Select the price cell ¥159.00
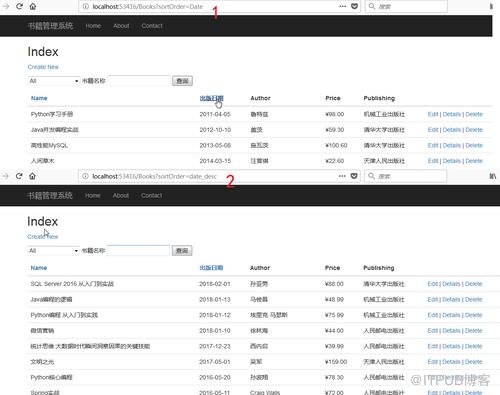This screenshot has height=395, width=500. [336, 362]
